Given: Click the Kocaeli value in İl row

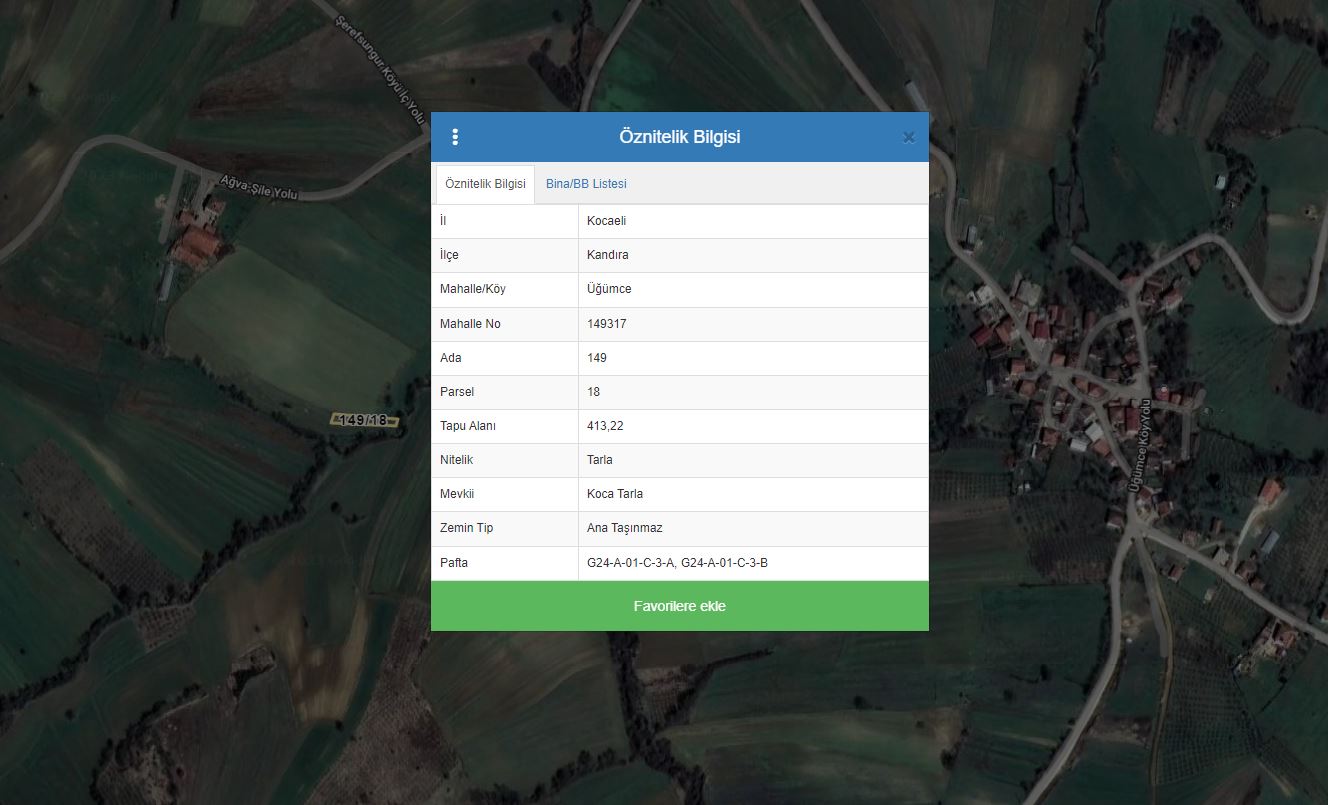Looking at the screenshot, I should point(606,221).
